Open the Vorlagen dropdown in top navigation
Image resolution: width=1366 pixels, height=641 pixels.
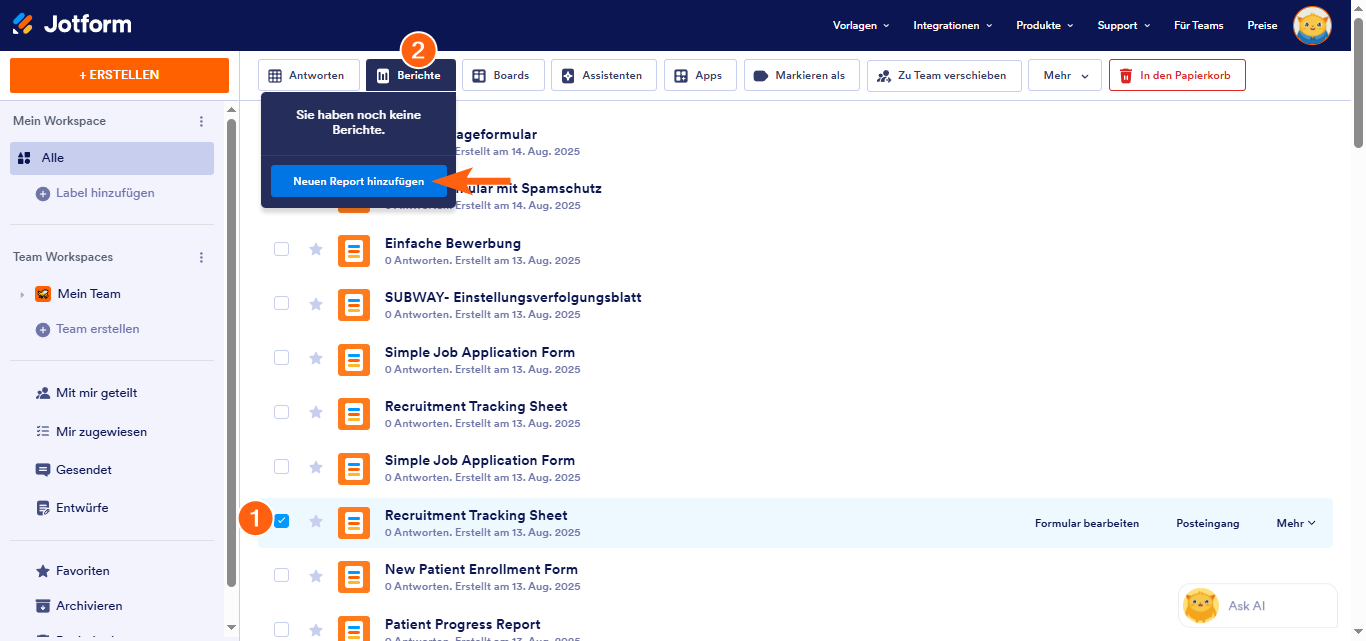[x=860, y=26]
